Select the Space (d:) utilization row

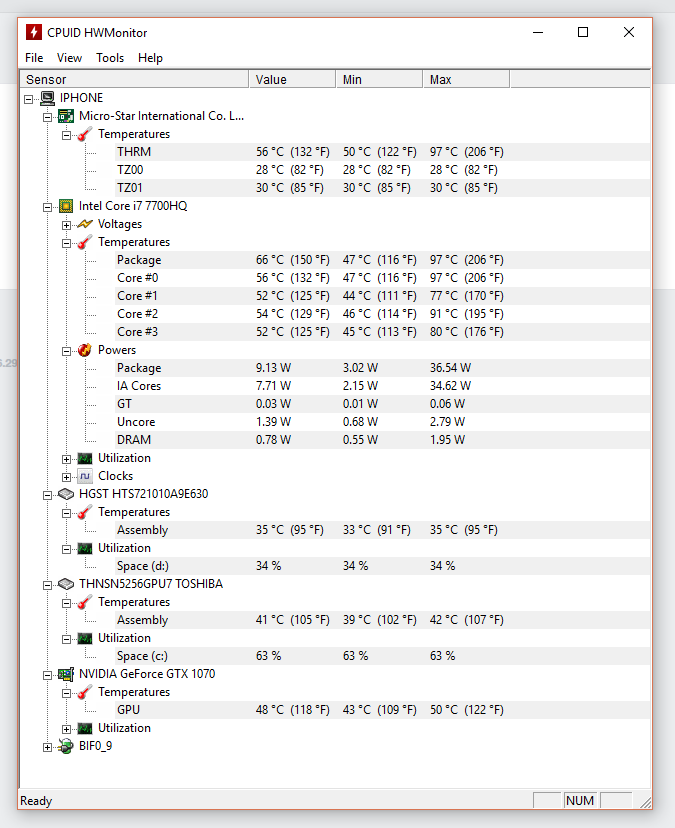click(382, 566)
